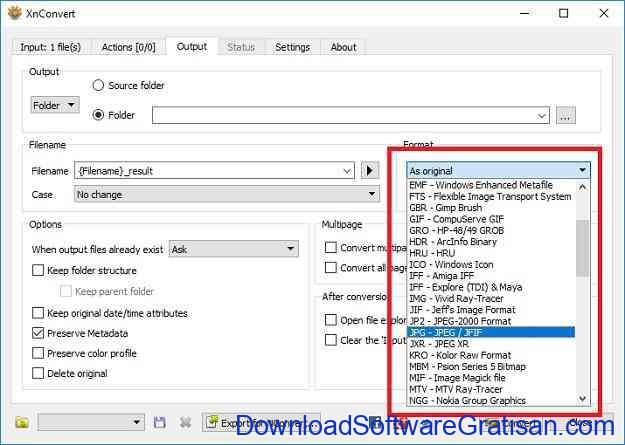The height and width of the screenshot is (445, 625).
Task: Click the XnConvert application logo icon
Action: (14, 13)
